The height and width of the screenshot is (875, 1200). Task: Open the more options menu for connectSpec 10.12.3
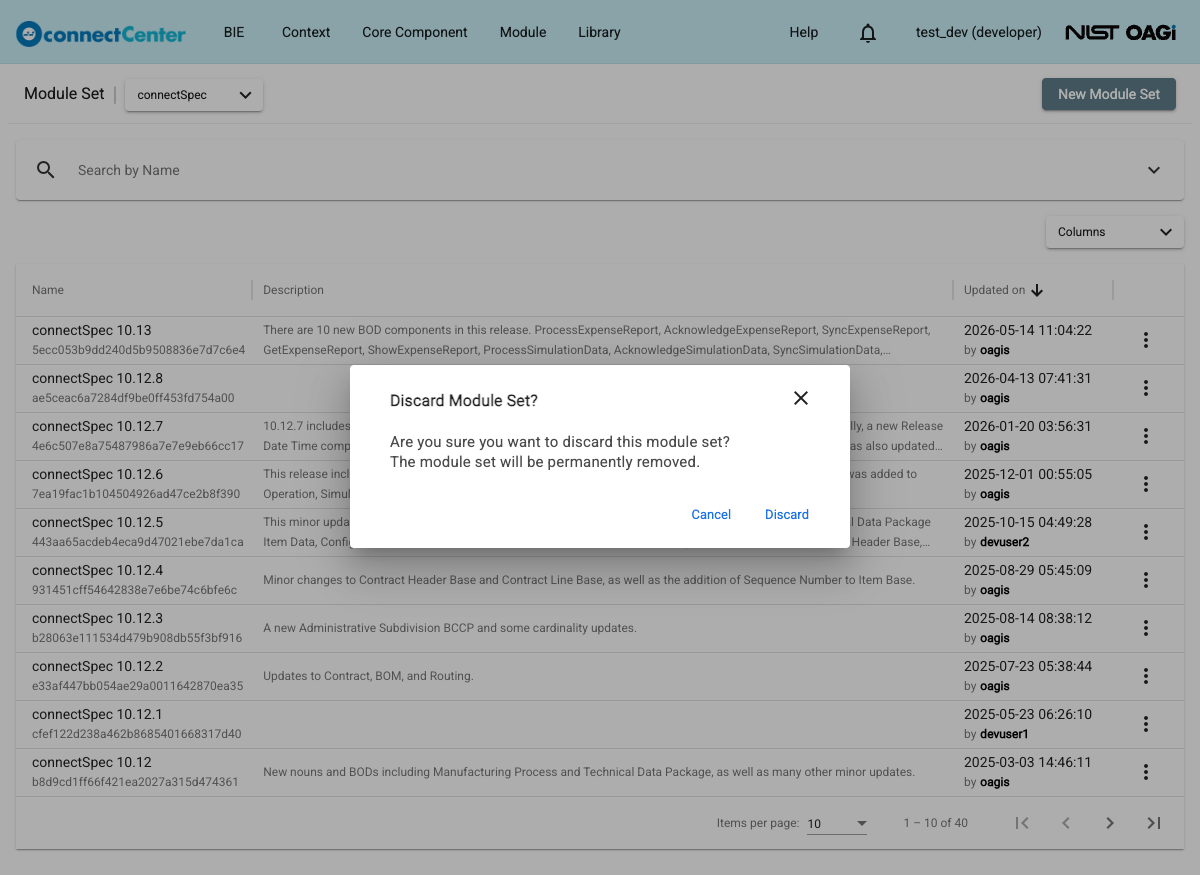(x=1146, y=628)
